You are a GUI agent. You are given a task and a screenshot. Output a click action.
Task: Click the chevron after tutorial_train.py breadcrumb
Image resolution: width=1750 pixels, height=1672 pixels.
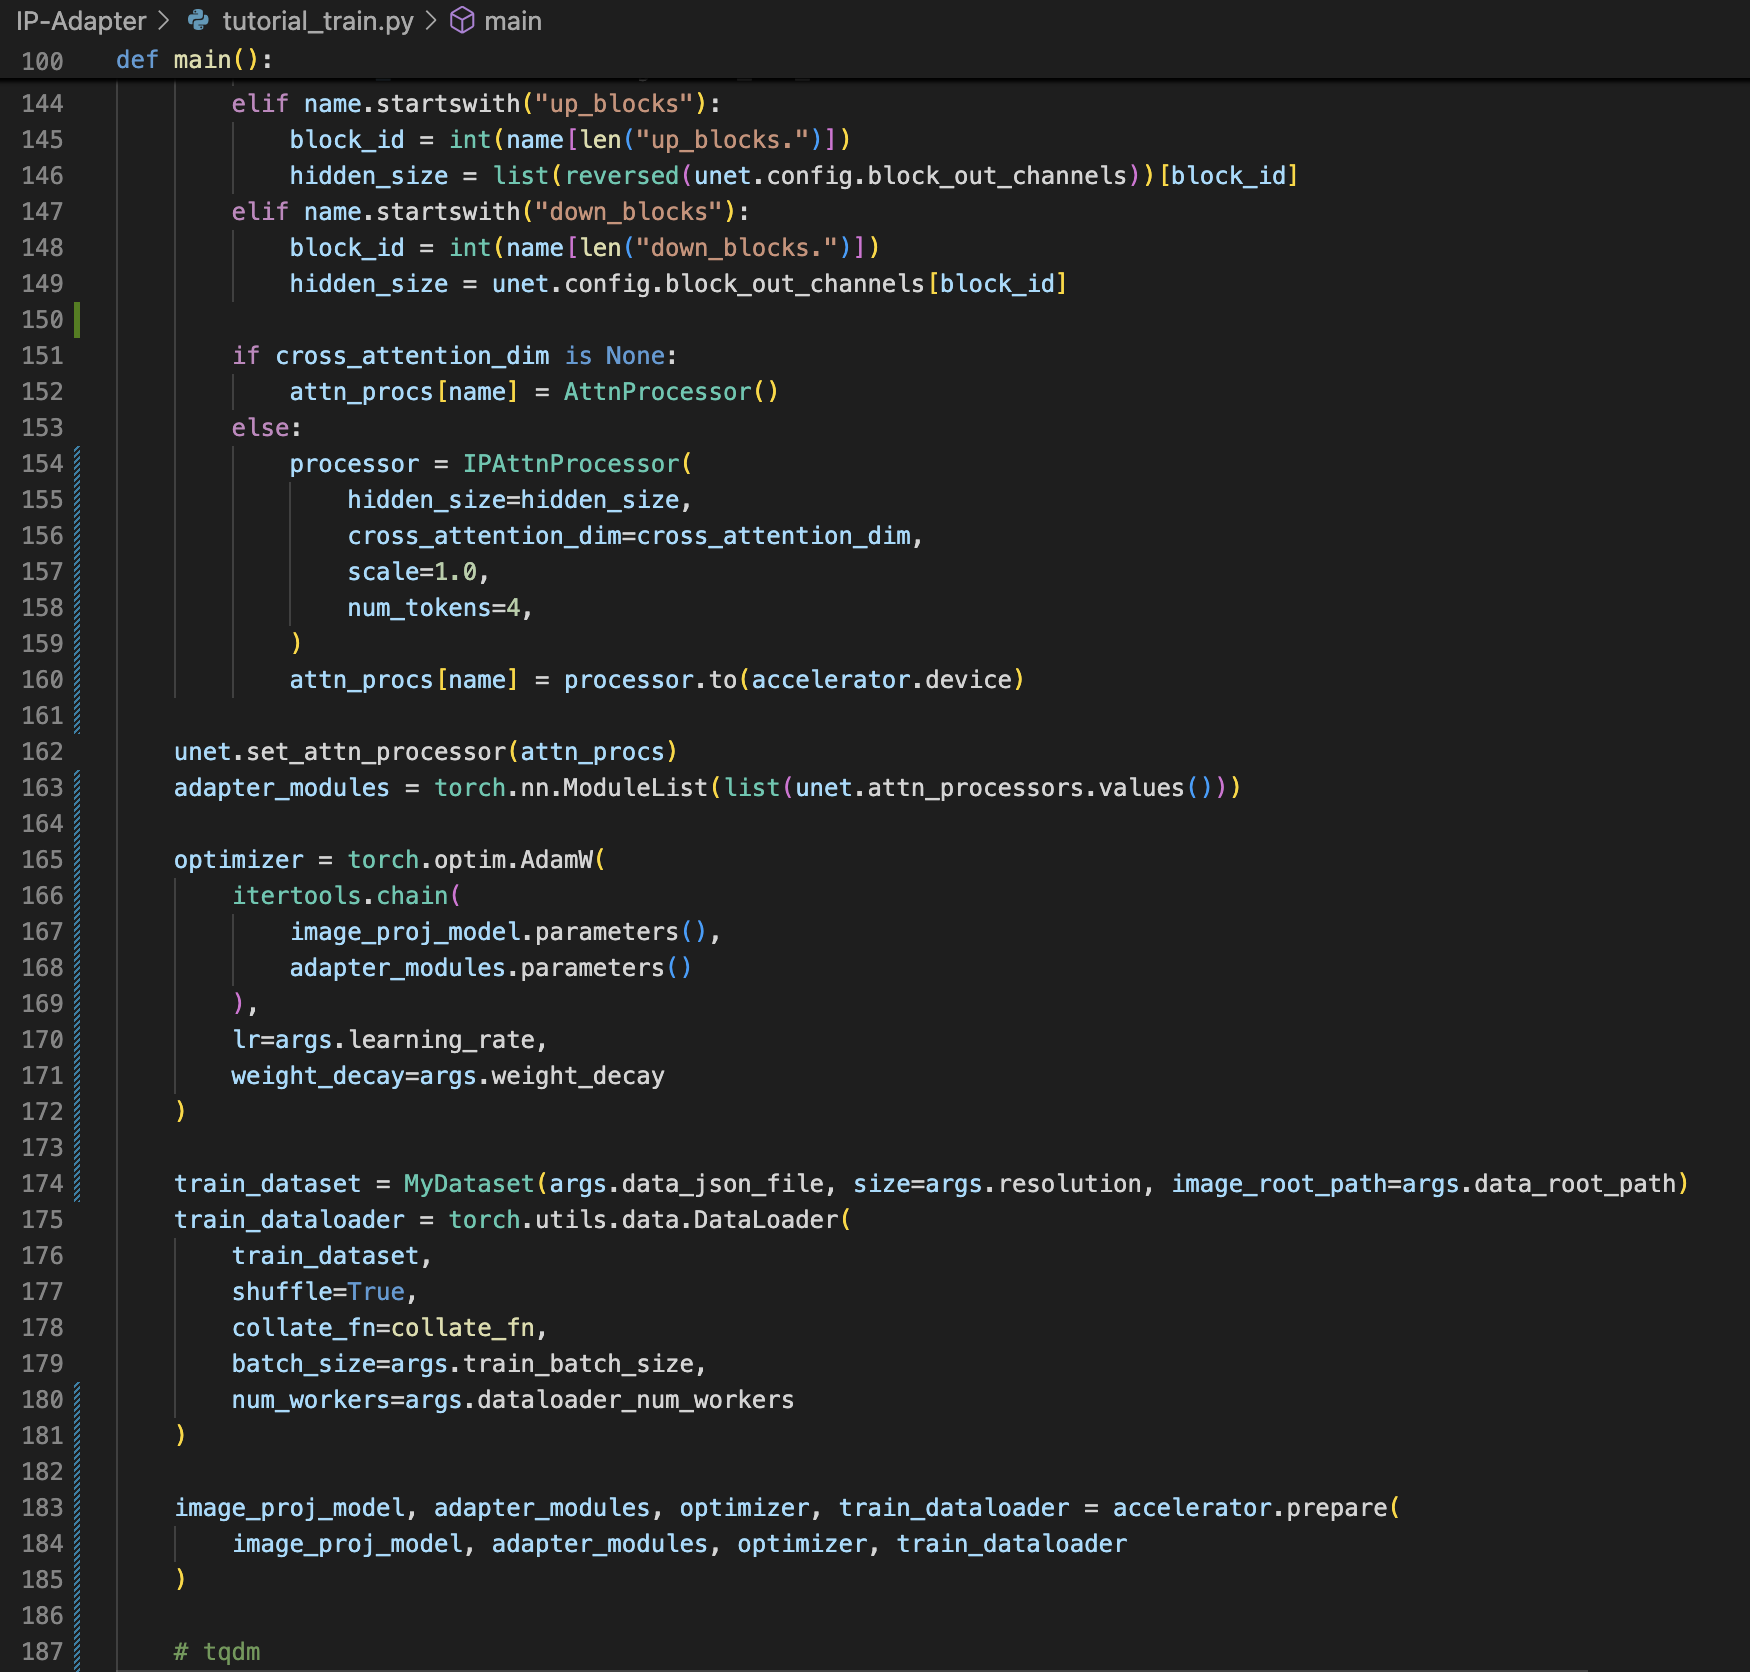click(x=431, y=21)
